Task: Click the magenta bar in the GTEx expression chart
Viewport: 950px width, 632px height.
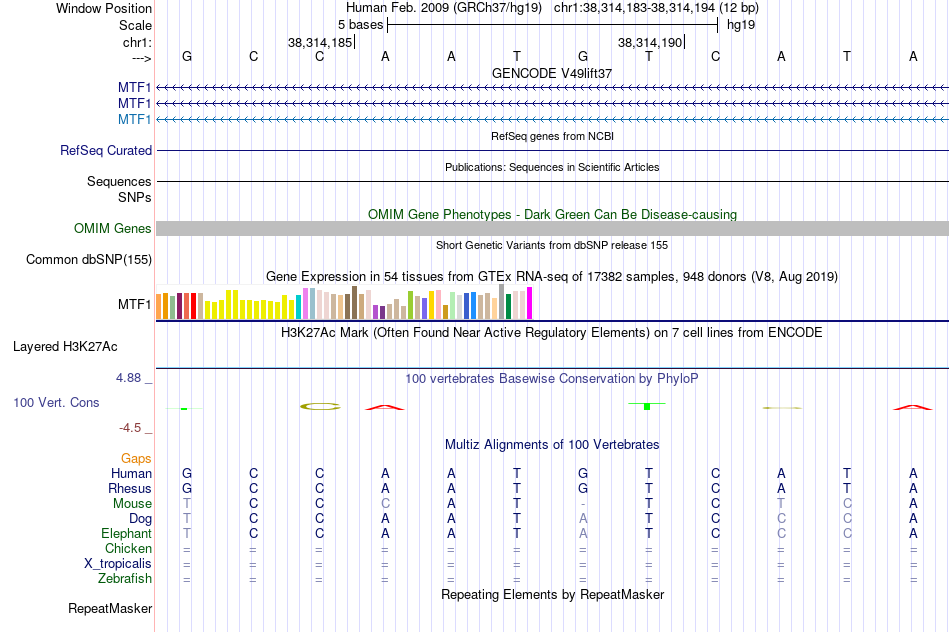Action: pyautogui.click(x=530, y=303)
